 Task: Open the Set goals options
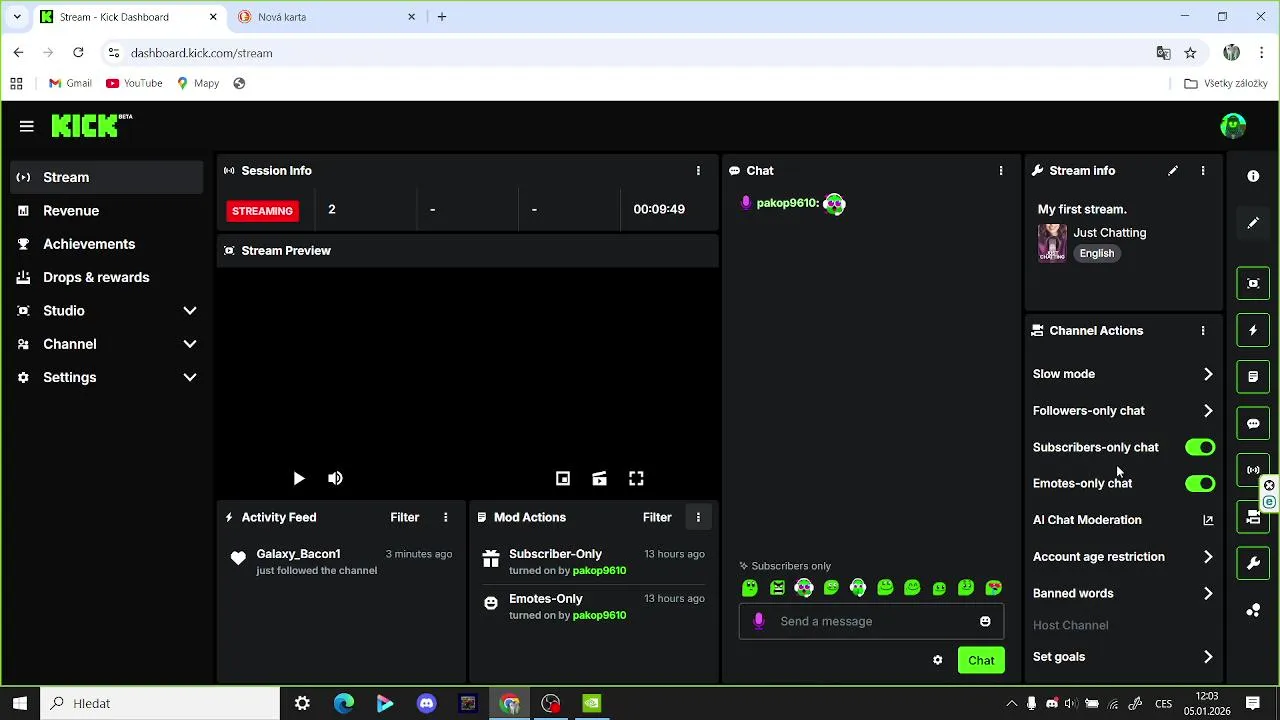(x=1123, y=657)
